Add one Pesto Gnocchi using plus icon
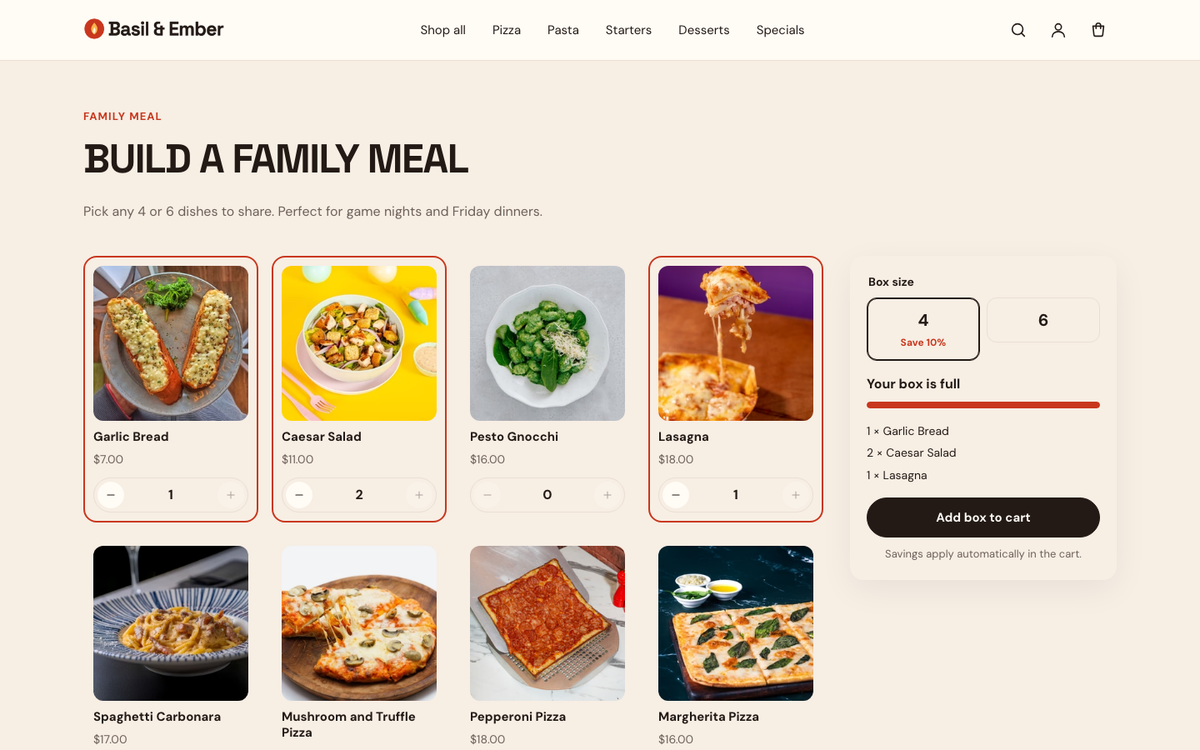Viewport: 1200px width, 750px height. click(x=607, y=495)
